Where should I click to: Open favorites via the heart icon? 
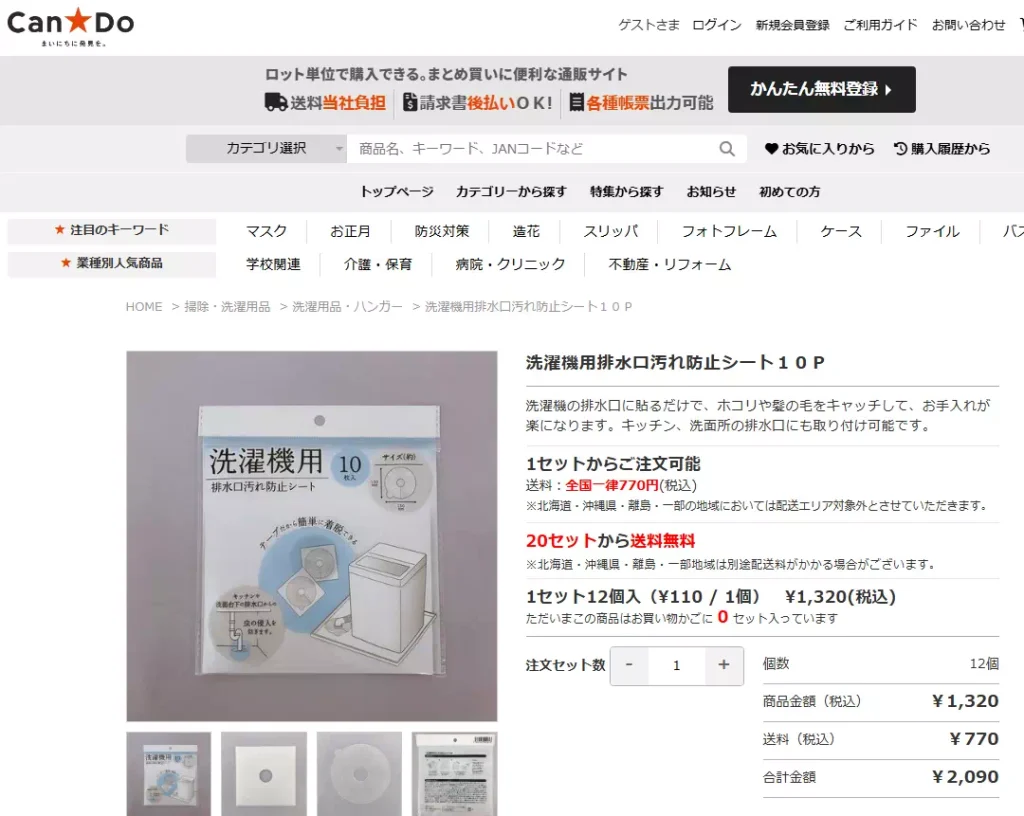(771, 149)
